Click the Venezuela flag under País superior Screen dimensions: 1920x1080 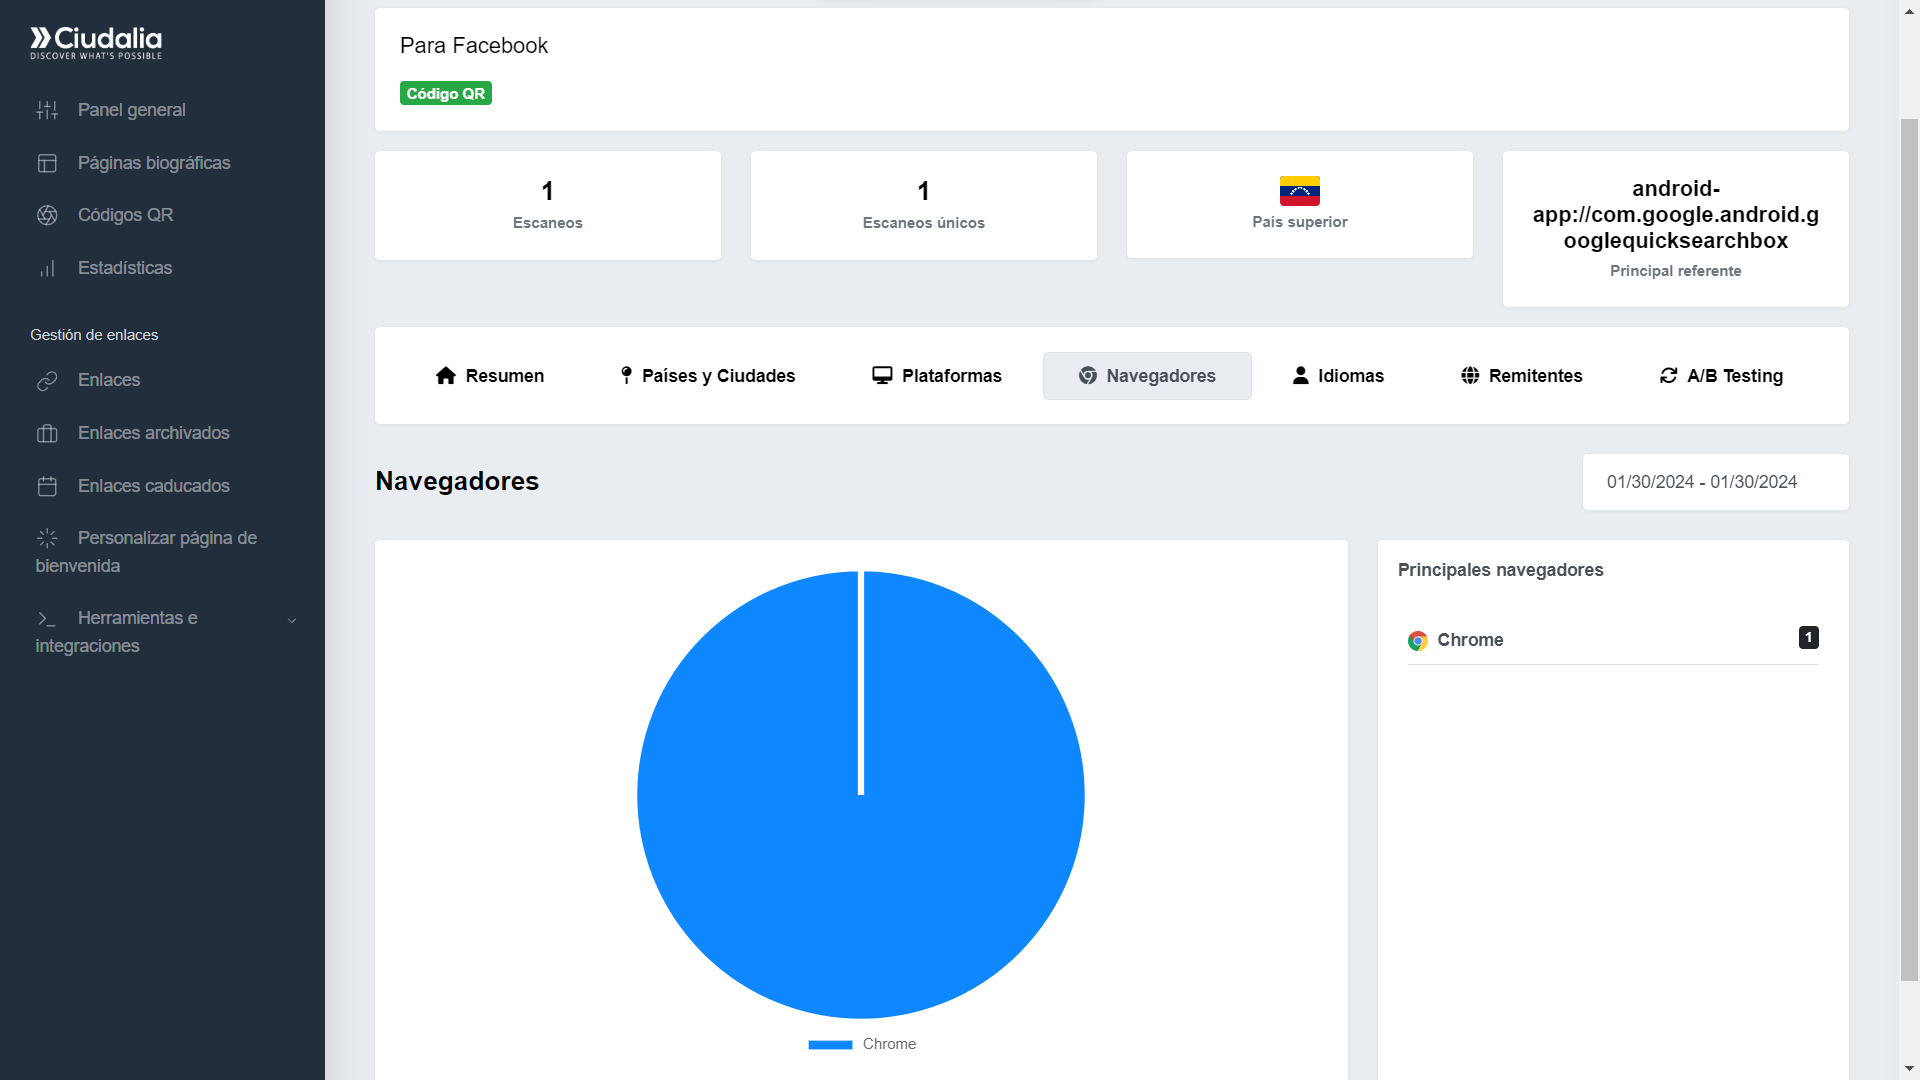click(1299, 190)
